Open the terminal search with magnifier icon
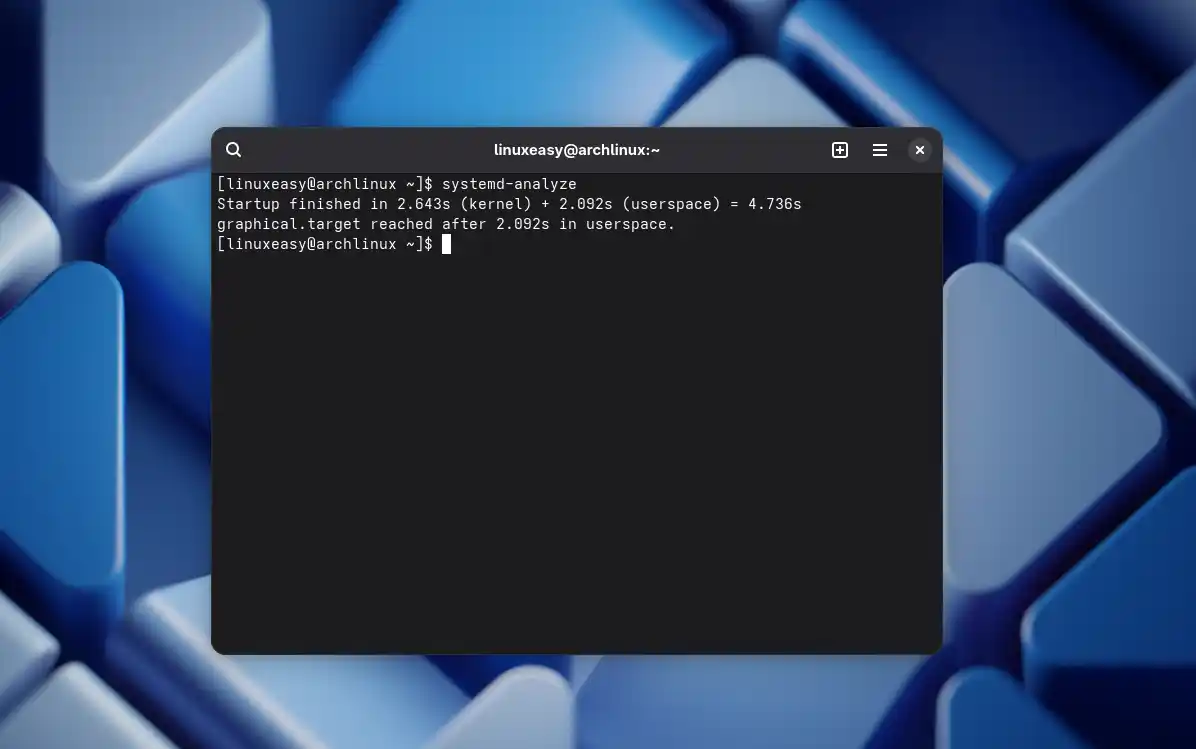The image size is (1196, 749). point(233,149)
